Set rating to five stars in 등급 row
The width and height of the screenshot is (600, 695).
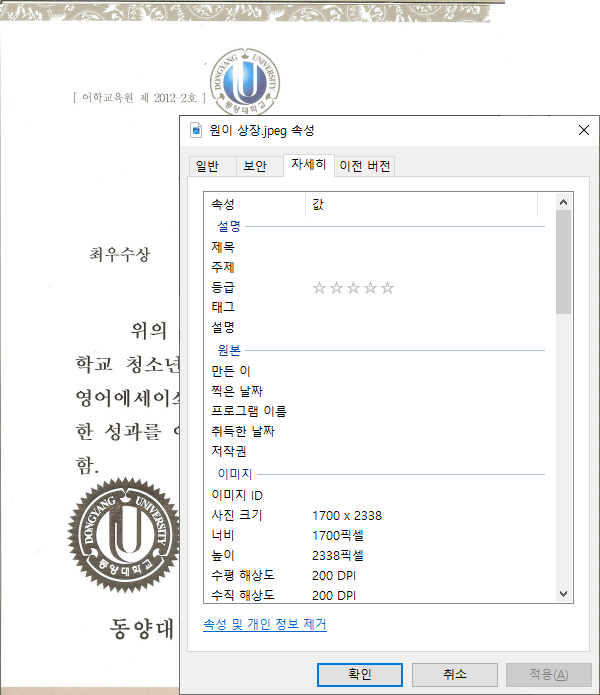[x=387, y=288]
